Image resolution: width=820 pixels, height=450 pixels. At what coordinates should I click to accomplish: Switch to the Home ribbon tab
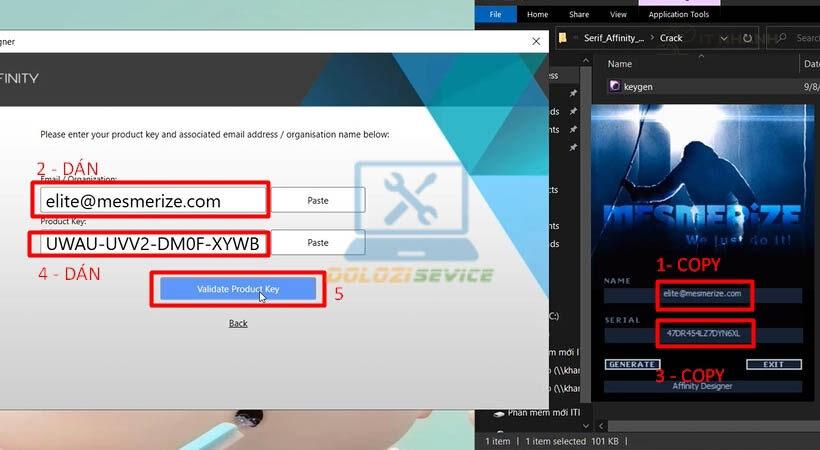pyautogui.click(x=538, y=15)
